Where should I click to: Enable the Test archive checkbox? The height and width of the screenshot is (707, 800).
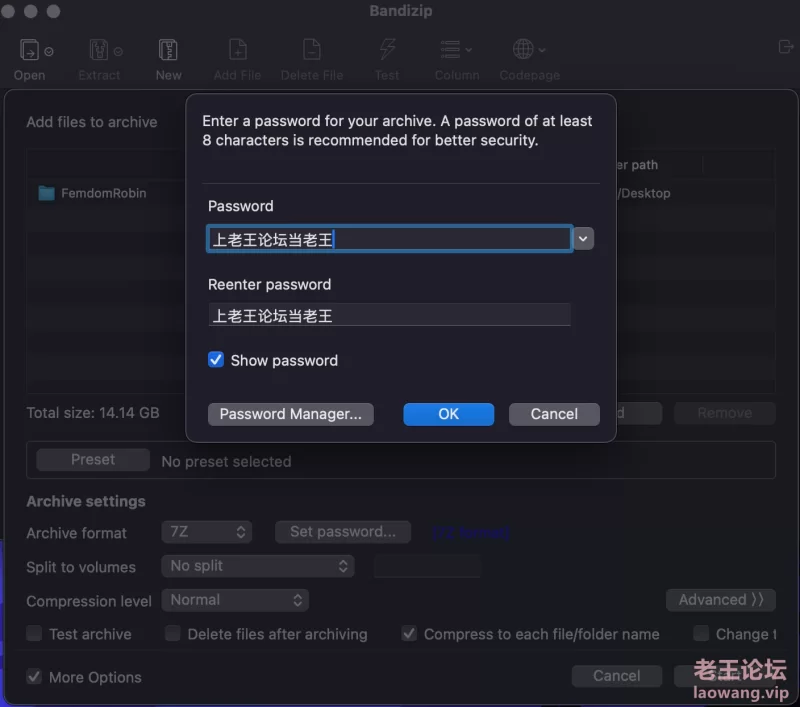click(x=34, y=634)
